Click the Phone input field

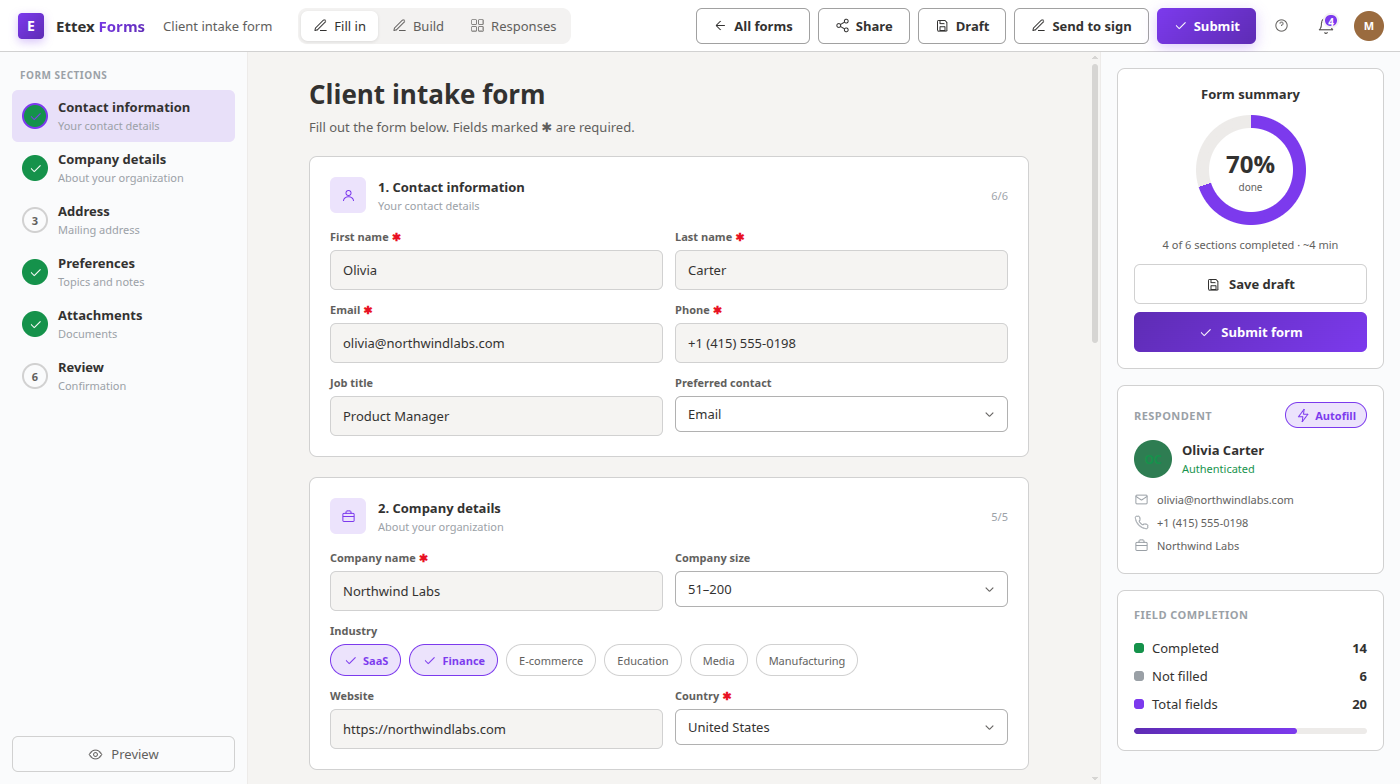click(841, 343)
